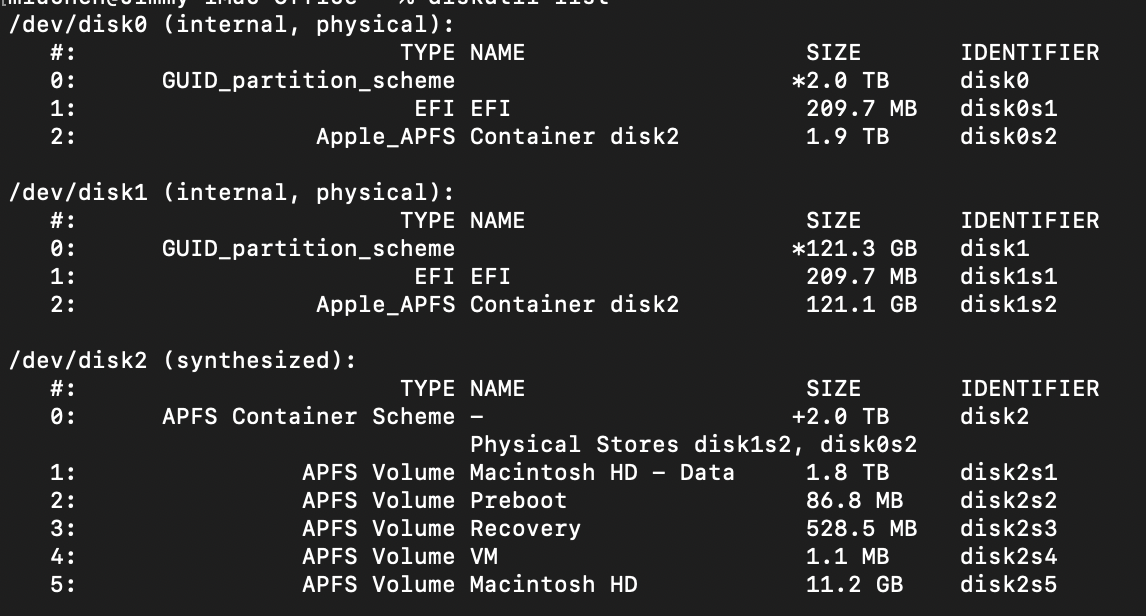
Task: Click the disk1s1 identifier text
Action: tap(1008, 277)
